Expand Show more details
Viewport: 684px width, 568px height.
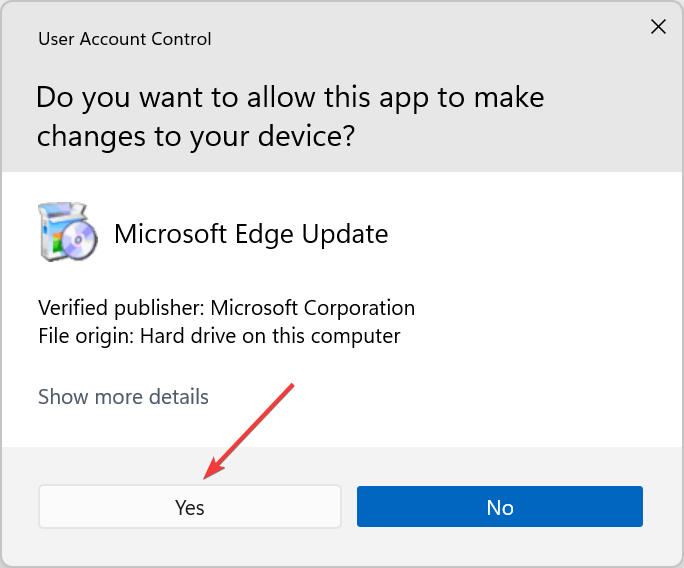tap(123, 397)
